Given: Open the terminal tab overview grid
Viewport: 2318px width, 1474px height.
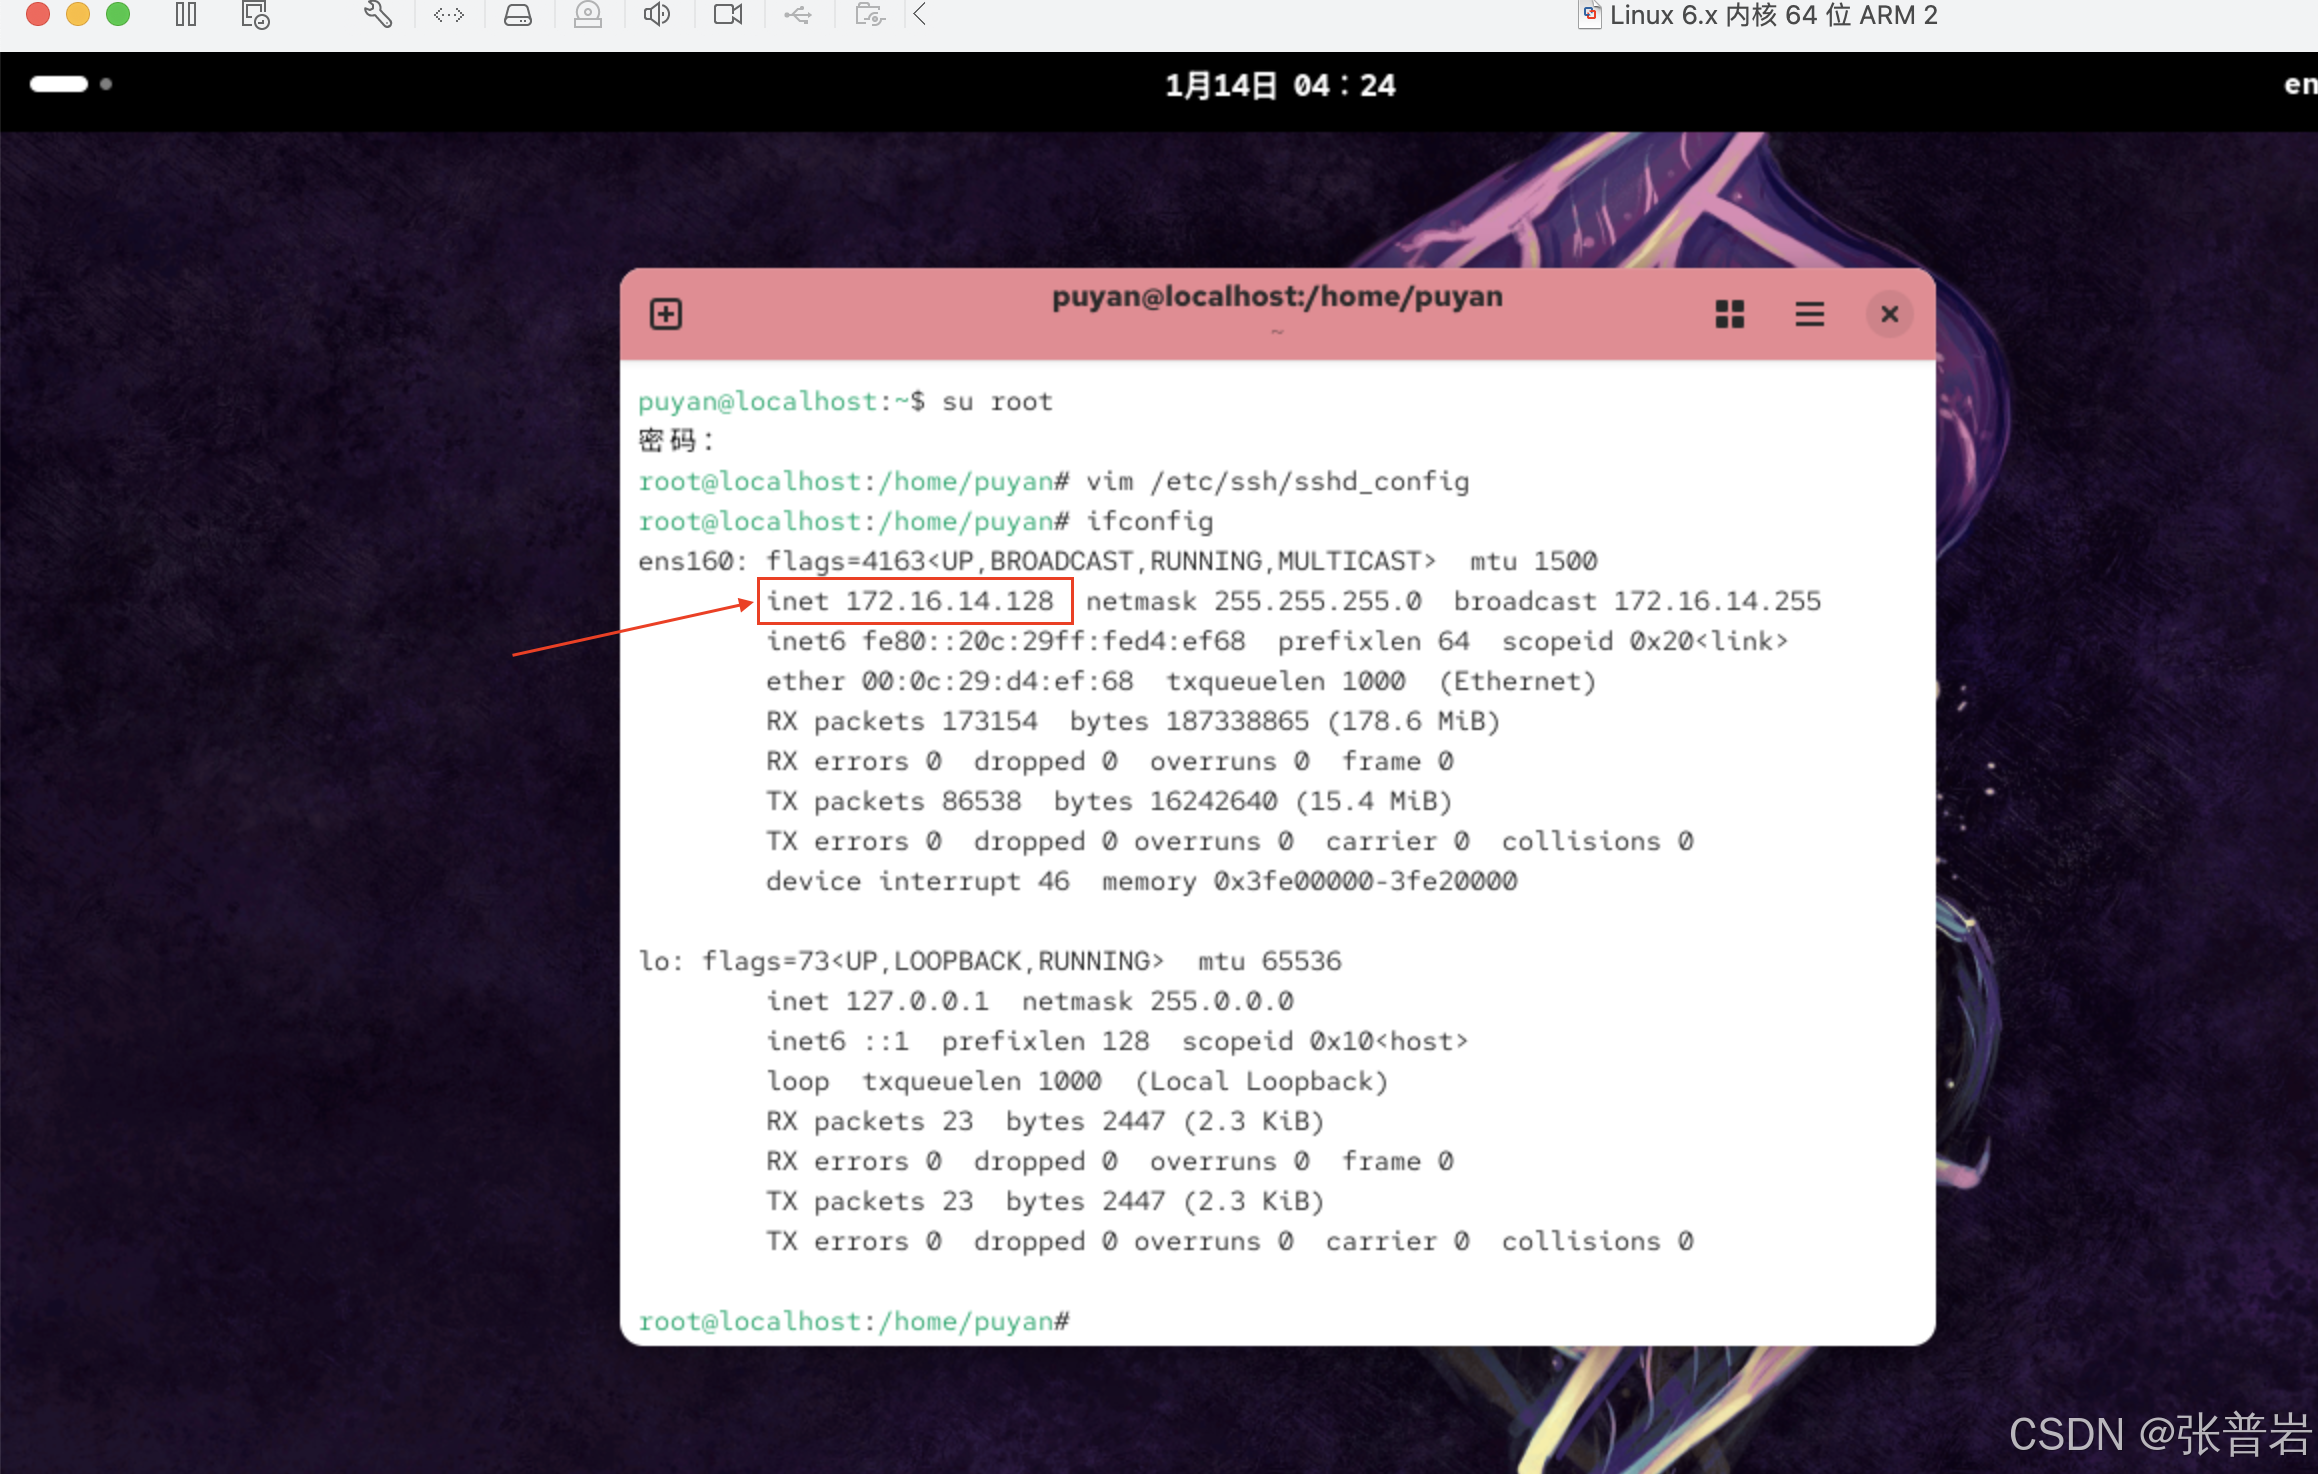Looking at the screenshot, I should coord(1730,314).
